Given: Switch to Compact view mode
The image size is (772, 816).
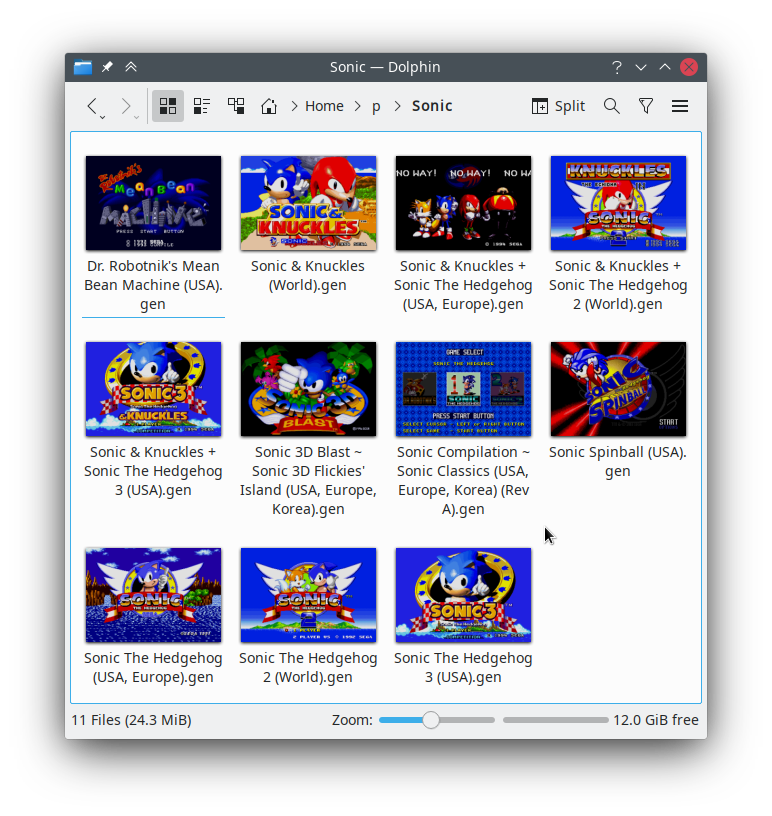Looking at the screenshot, I should pos(201,106).
